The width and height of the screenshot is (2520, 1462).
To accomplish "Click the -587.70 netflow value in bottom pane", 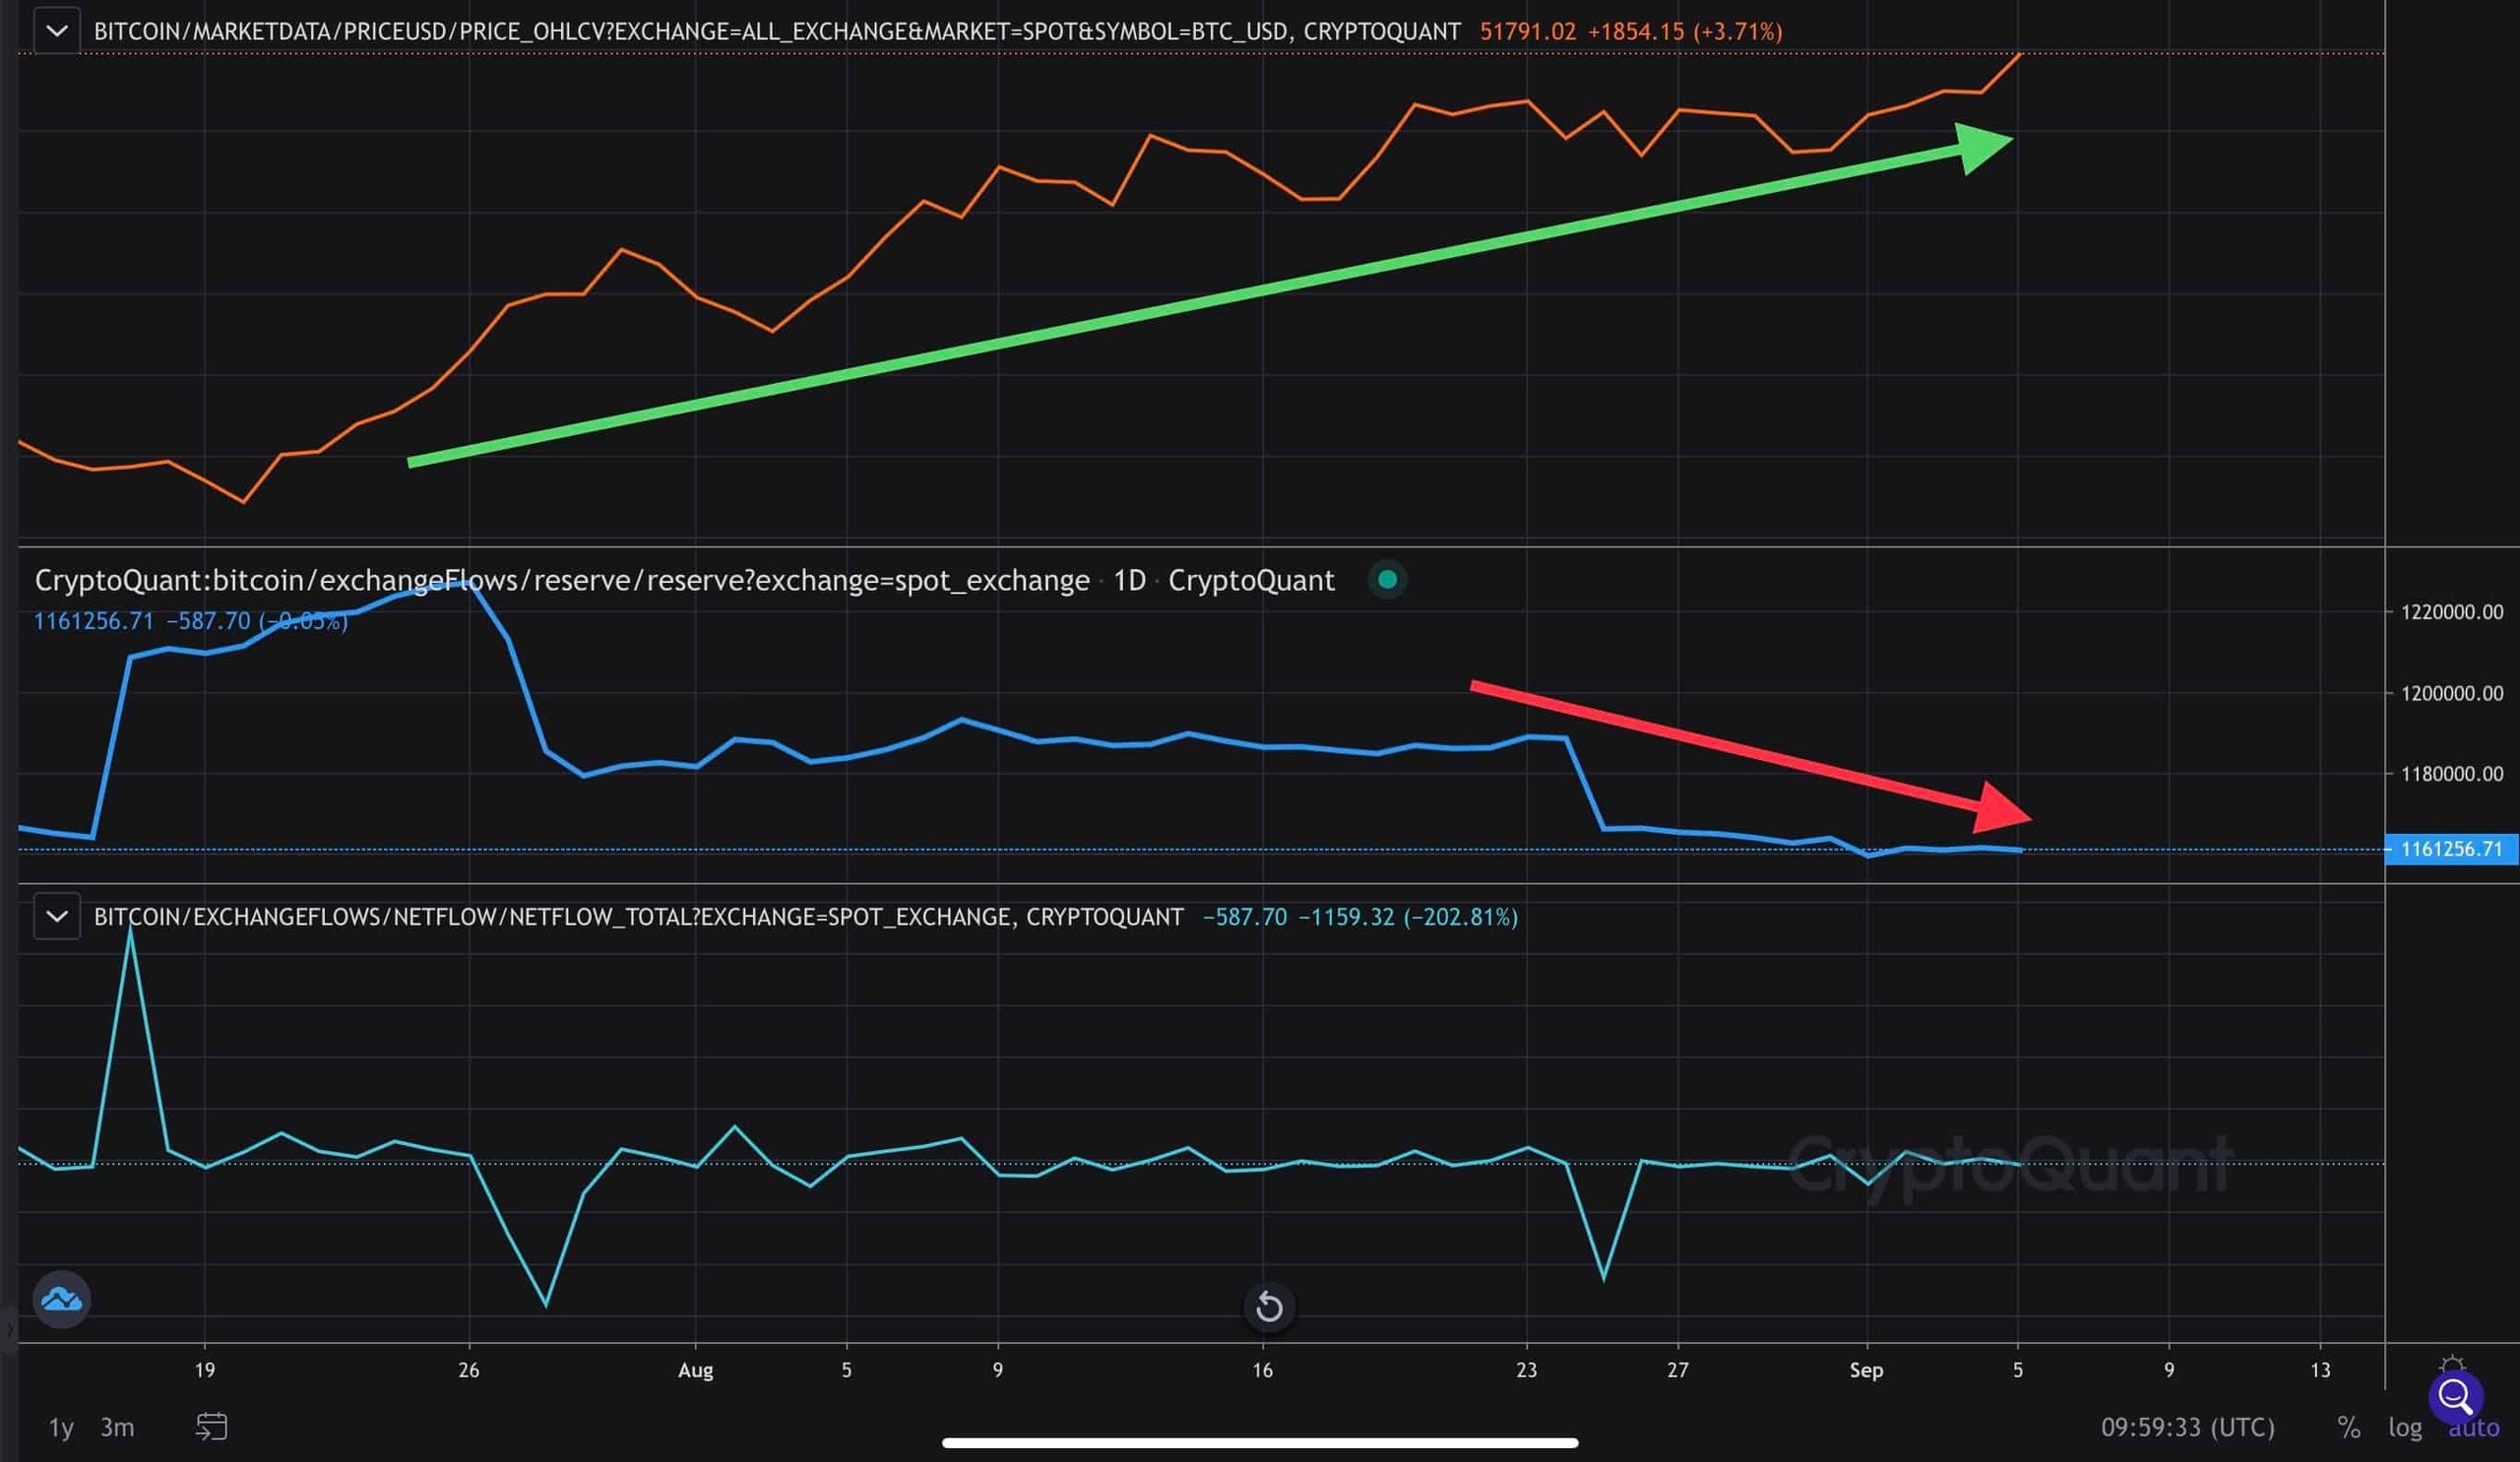I will click(1244, 917).
